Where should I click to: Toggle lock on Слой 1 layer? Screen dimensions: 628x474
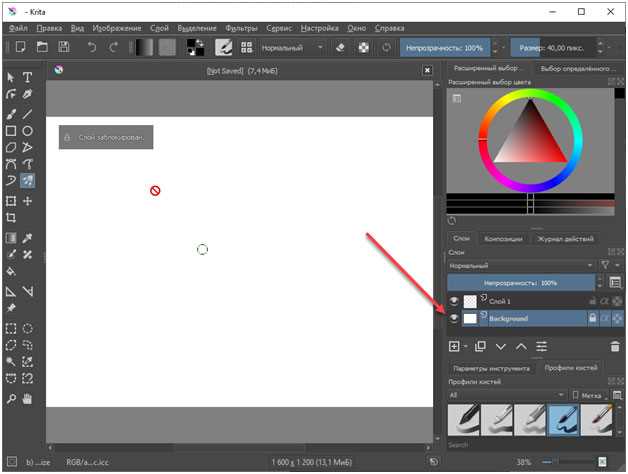[592, 301]
